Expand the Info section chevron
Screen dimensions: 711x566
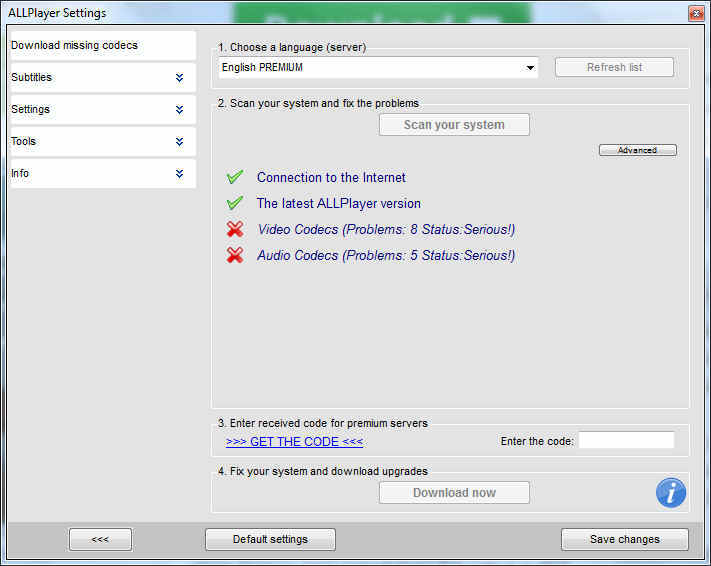pyautogui.click(x=180, y=174)
